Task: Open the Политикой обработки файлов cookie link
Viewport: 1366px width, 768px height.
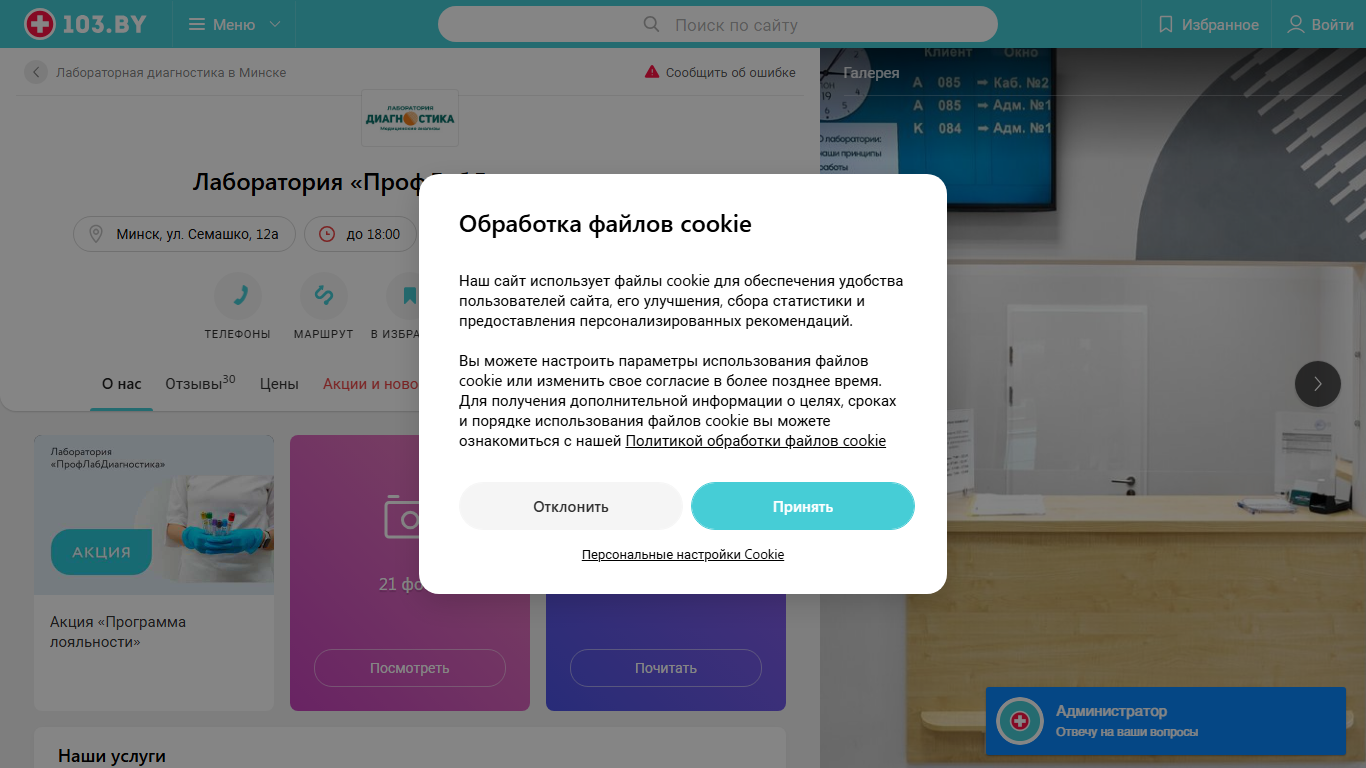Action: point(756,441)
